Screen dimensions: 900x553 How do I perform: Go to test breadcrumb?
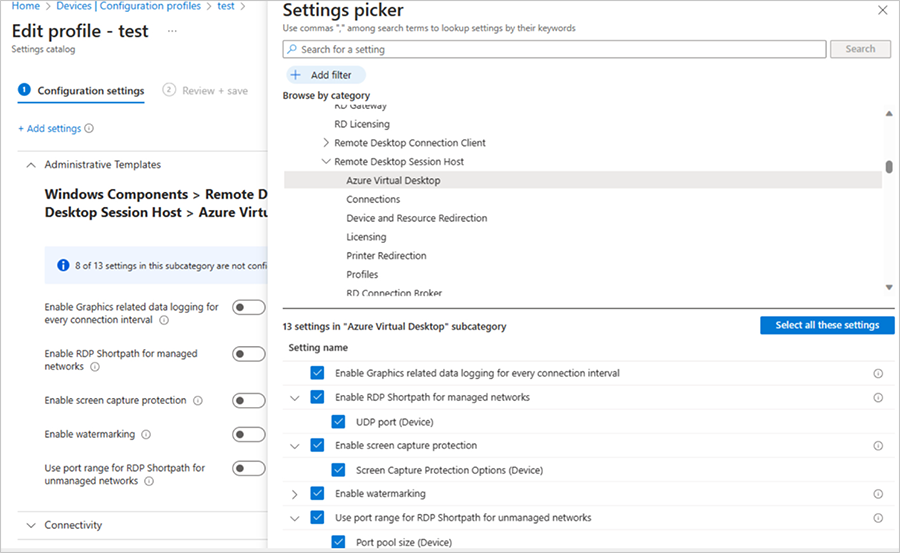226,6
